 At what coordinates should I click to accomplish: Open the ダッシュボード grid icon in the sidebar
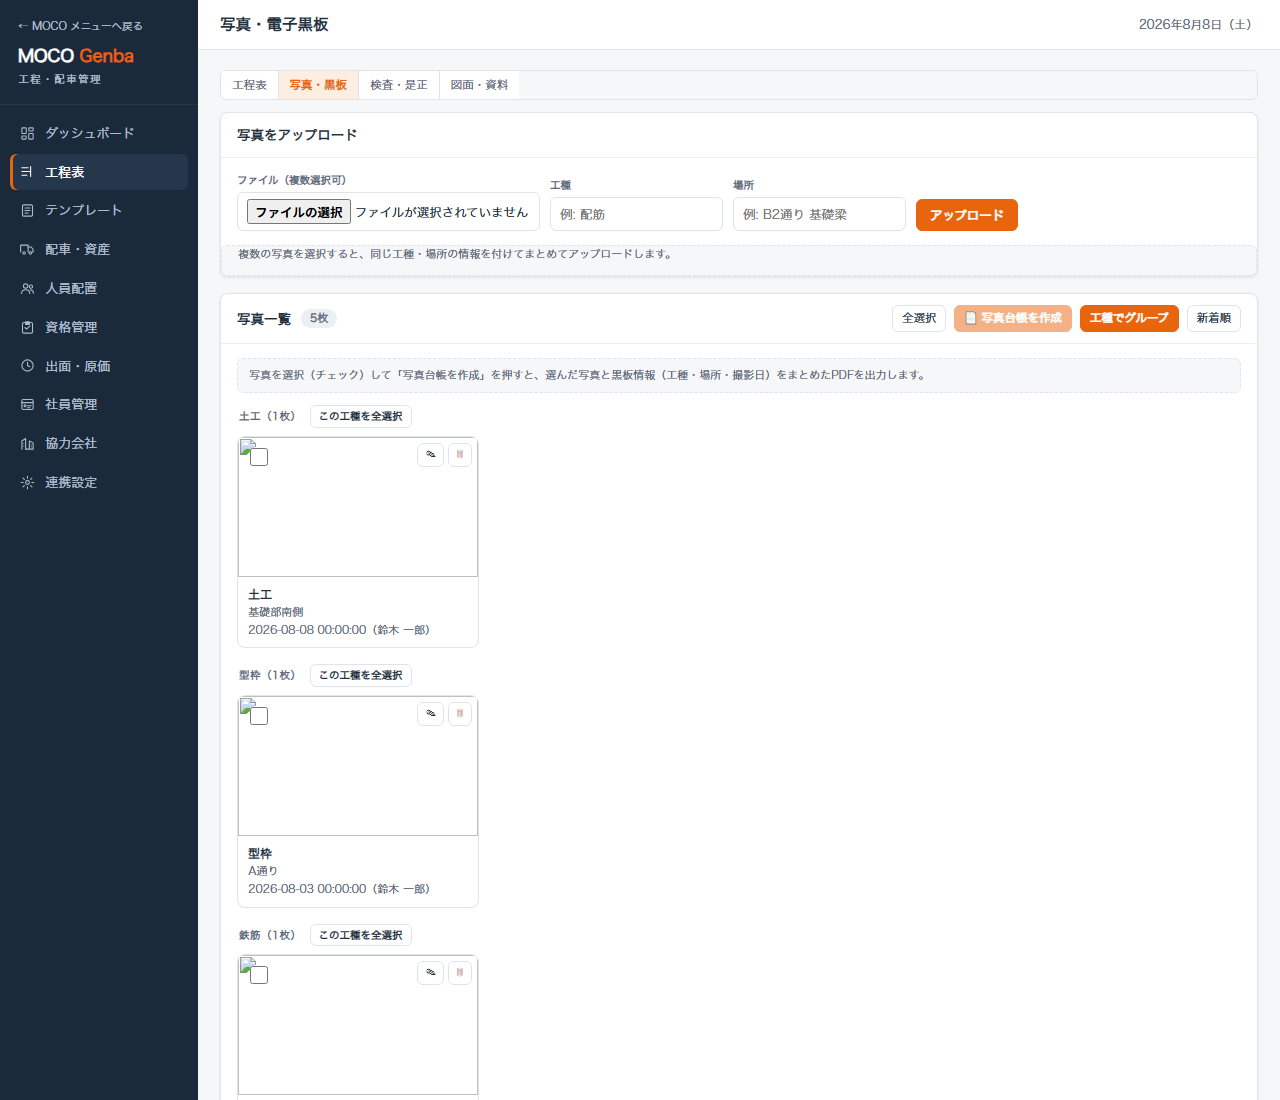click(27, 133)
